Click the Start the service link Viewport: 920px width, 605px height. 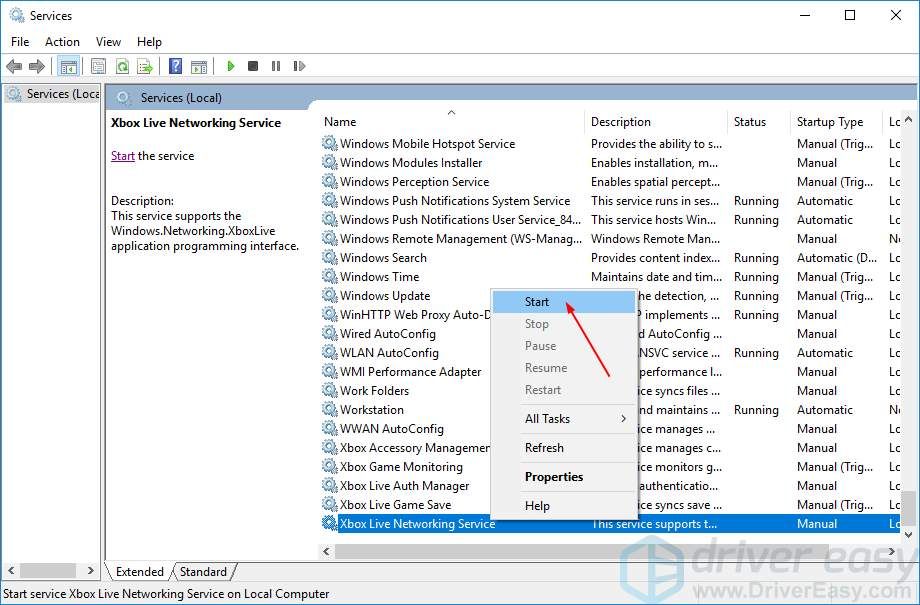tap(122, 156)
